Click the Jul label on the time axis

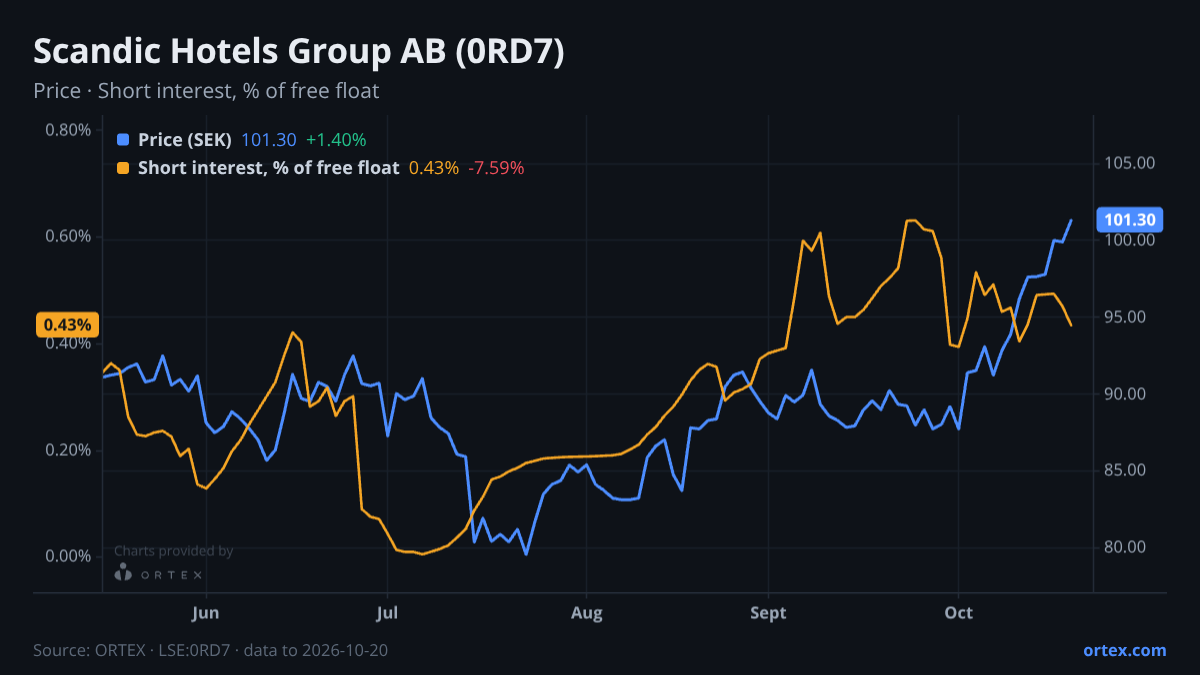coord(387,613)
